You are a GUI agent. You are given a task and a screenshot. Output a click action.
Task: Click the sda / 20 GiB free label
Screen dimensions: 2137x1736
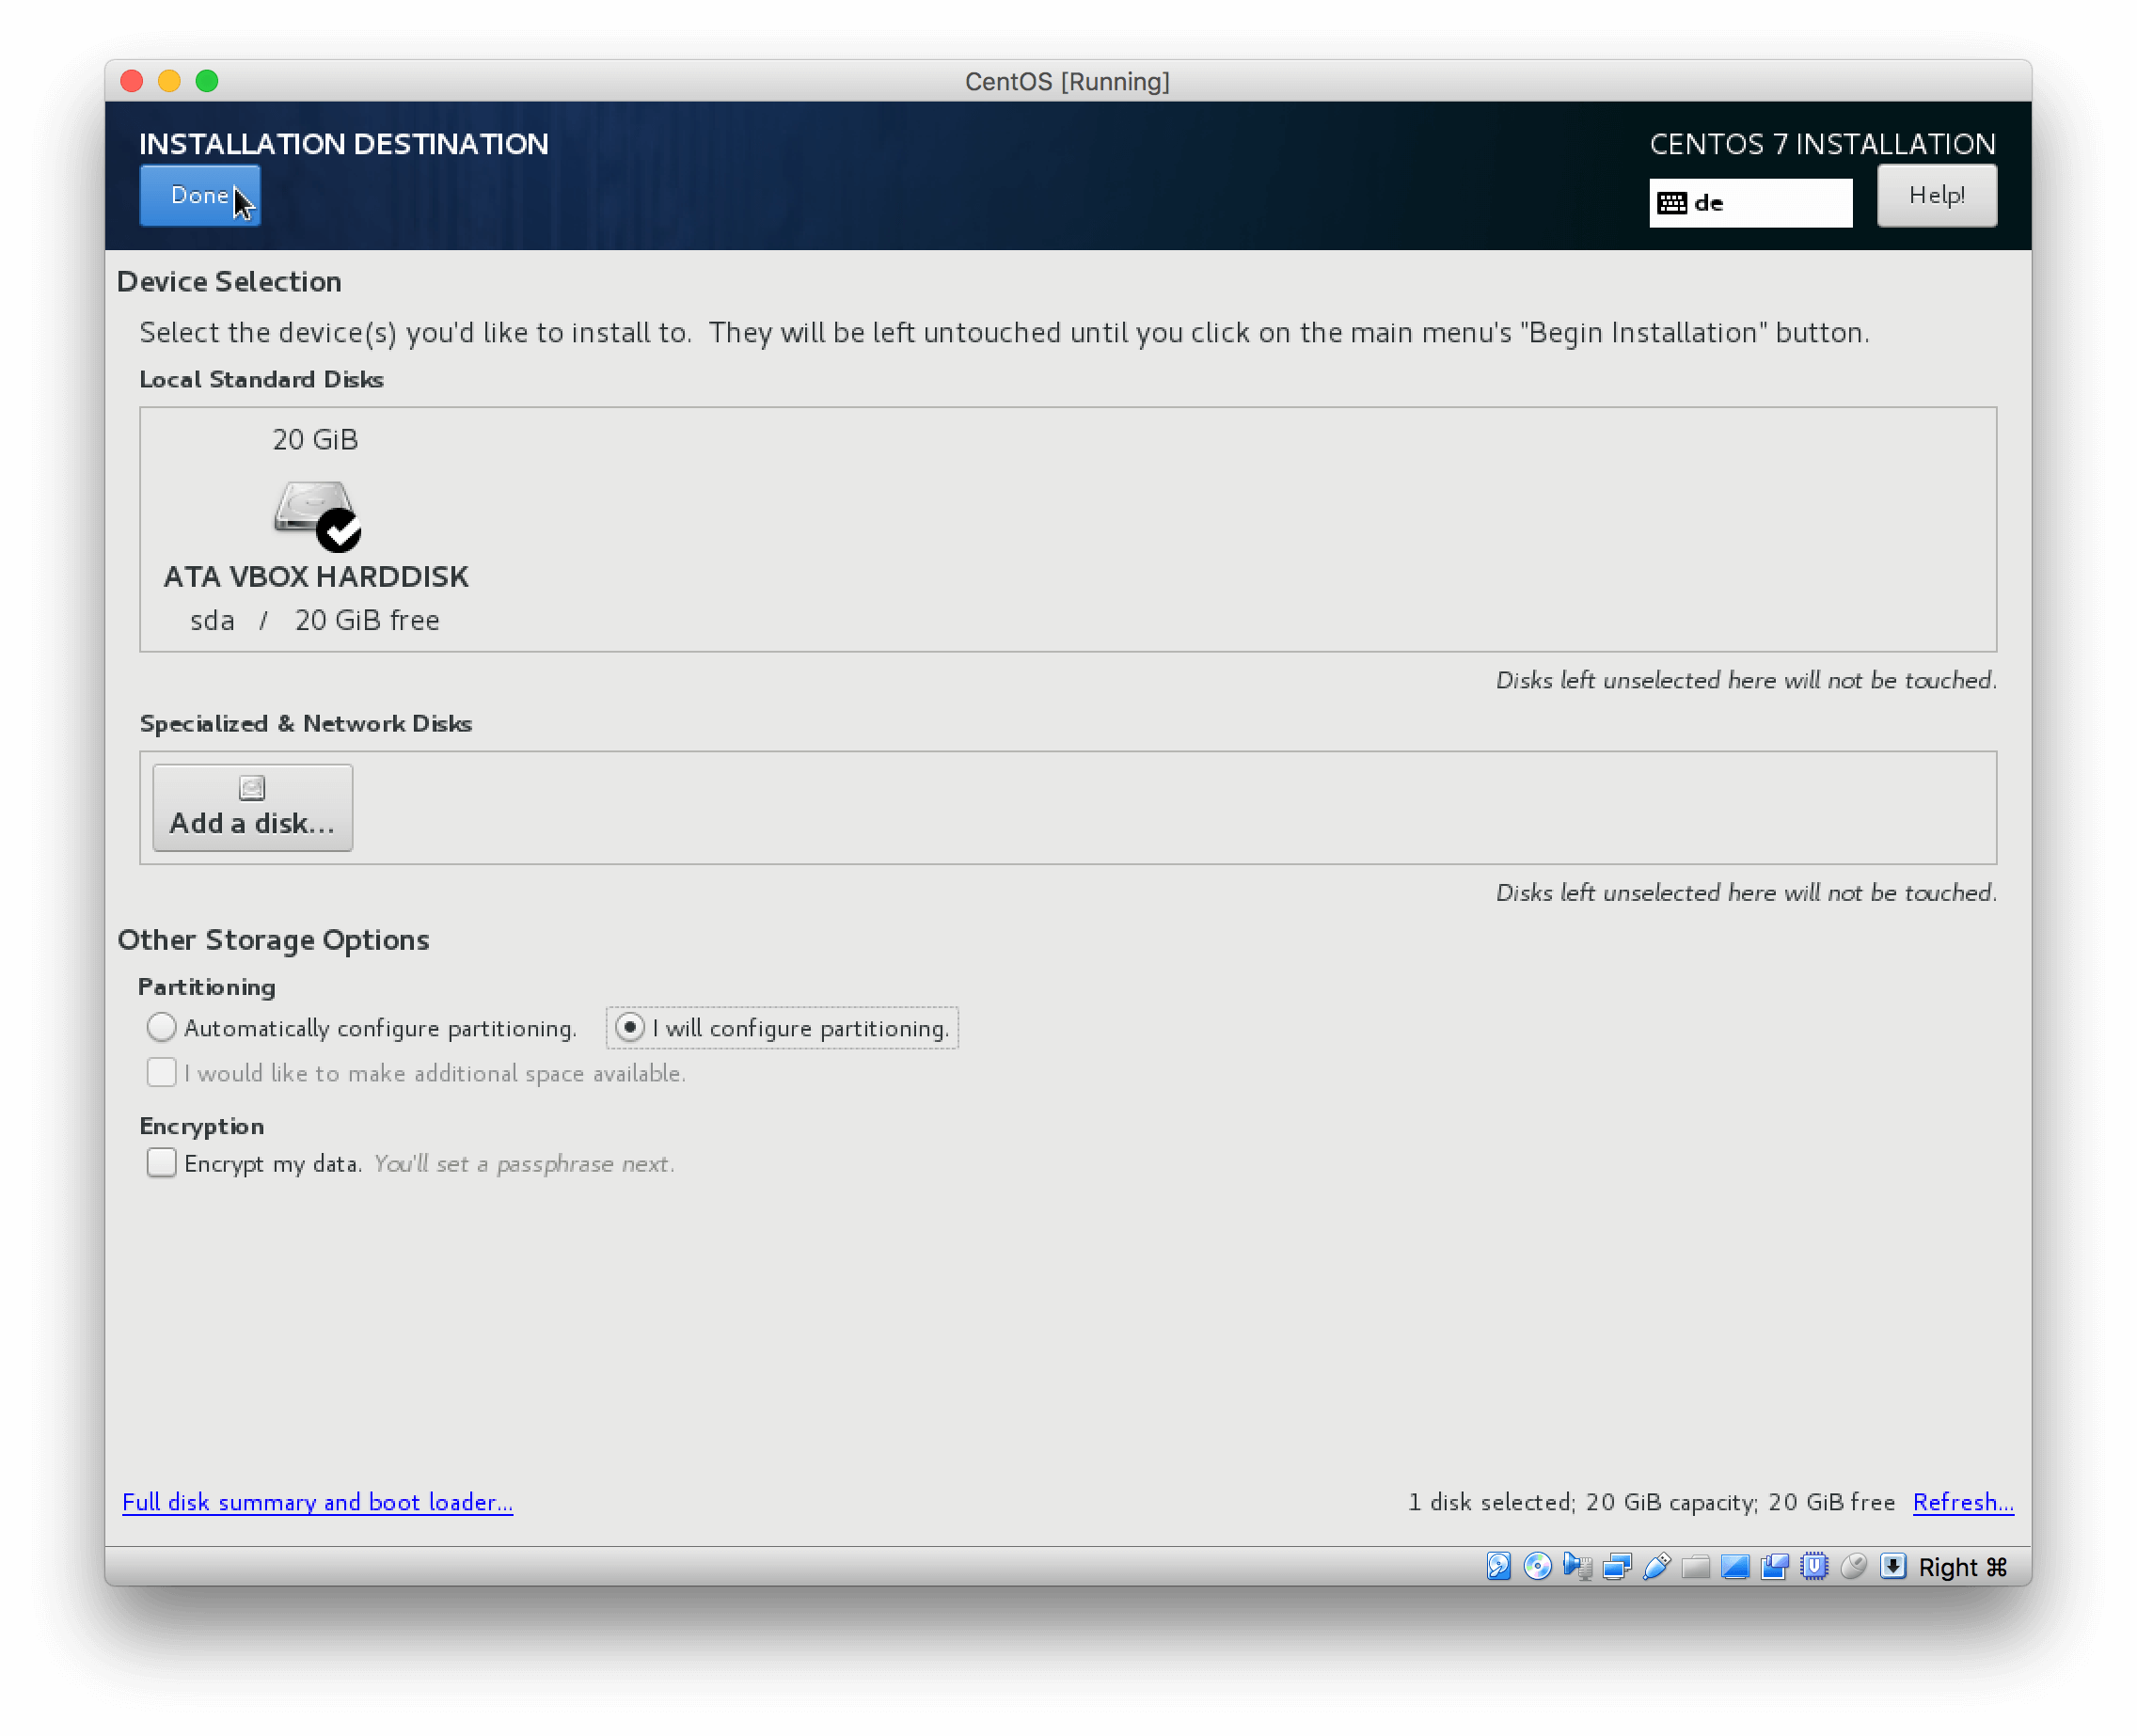coord(315,620)
